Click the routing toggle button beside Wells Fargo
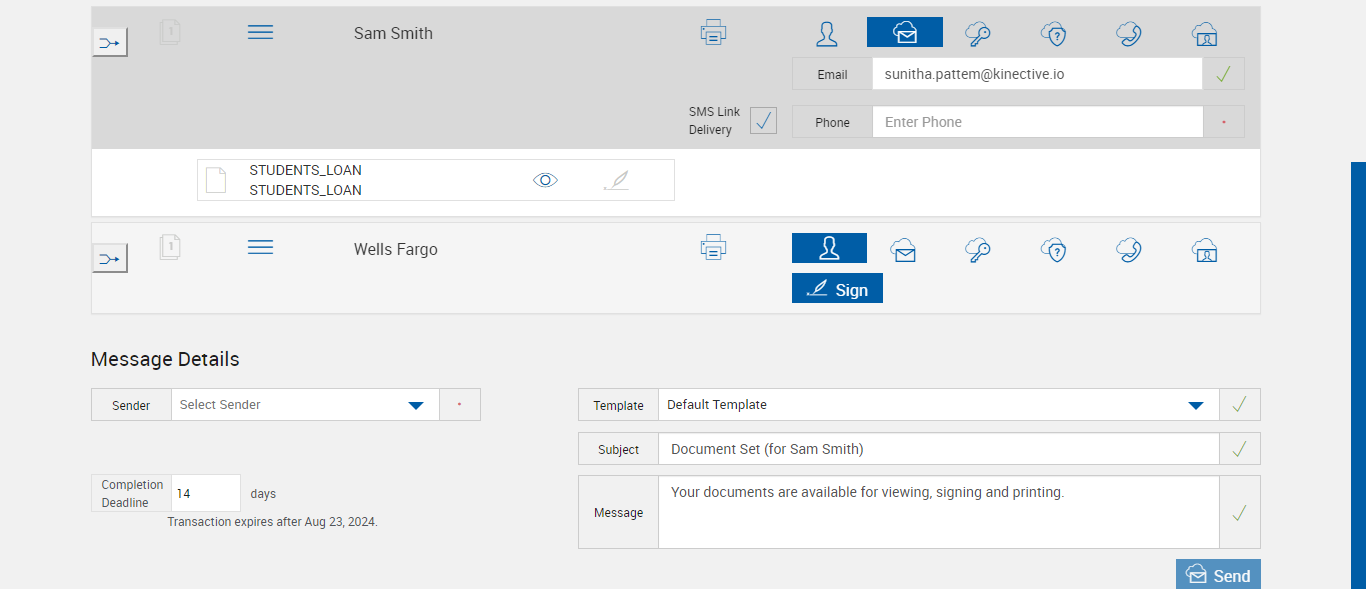The image size is (1366, 589). click(110, 259)
